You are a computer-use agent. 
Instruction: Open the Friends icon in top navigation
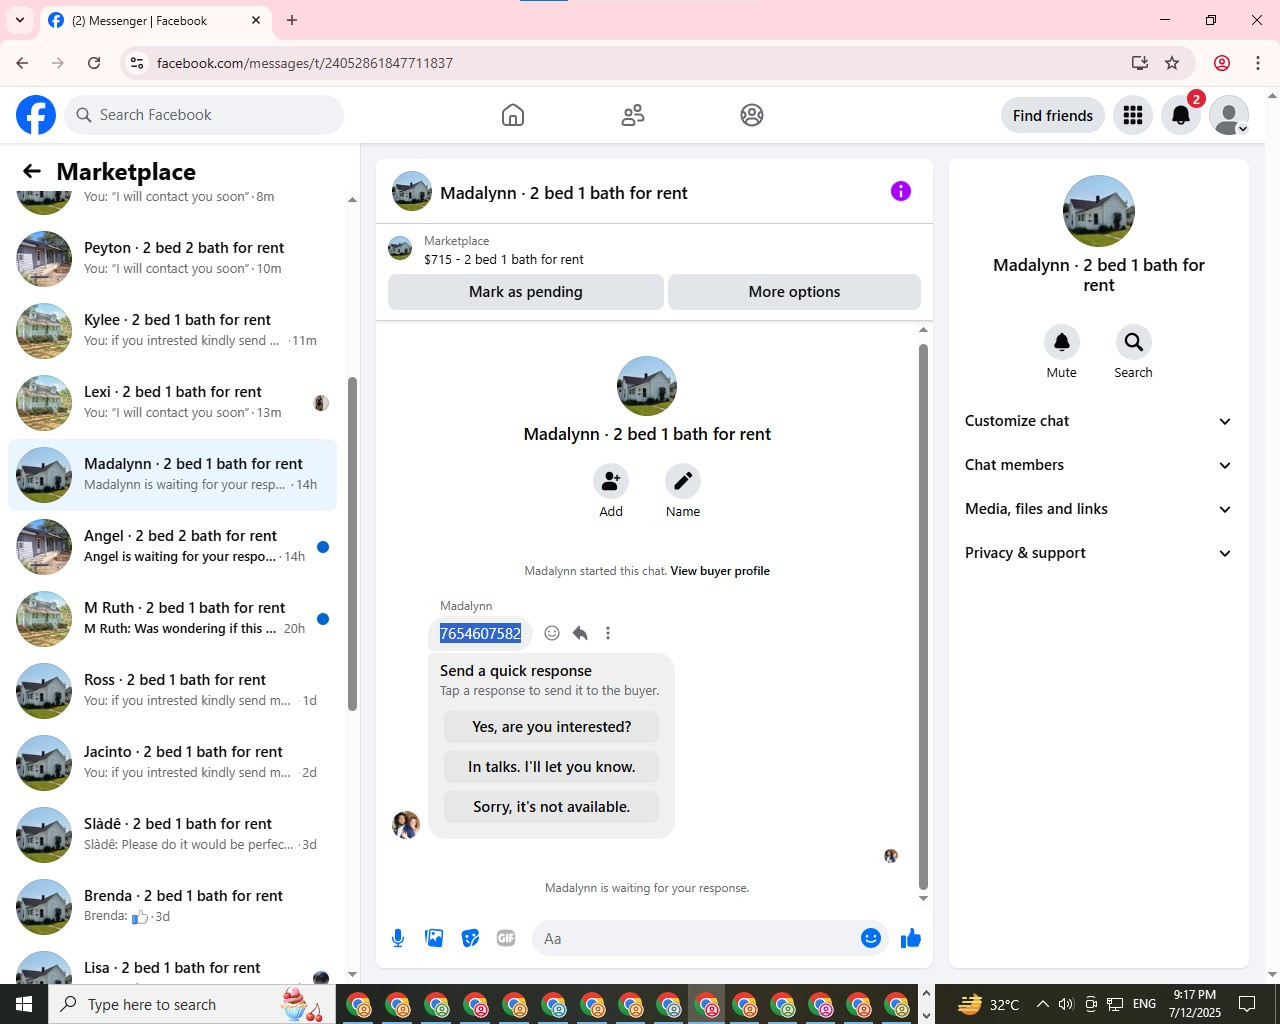[633, 115]
